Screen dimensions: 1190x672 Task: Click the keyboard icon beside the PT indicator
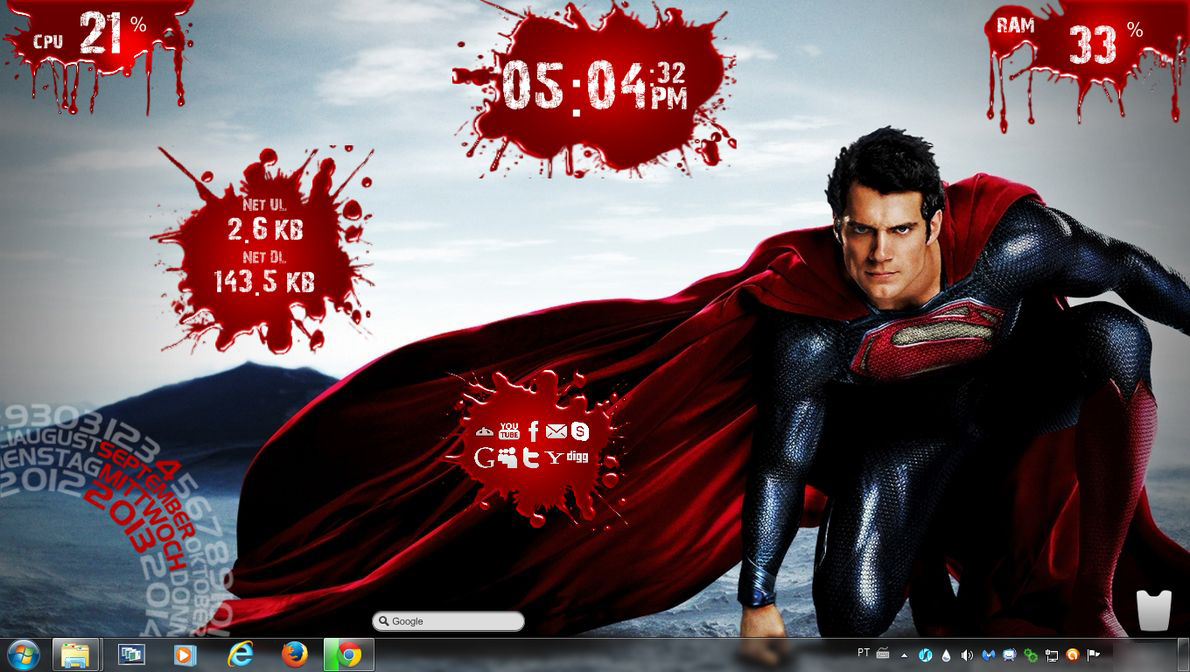(883, 653)
